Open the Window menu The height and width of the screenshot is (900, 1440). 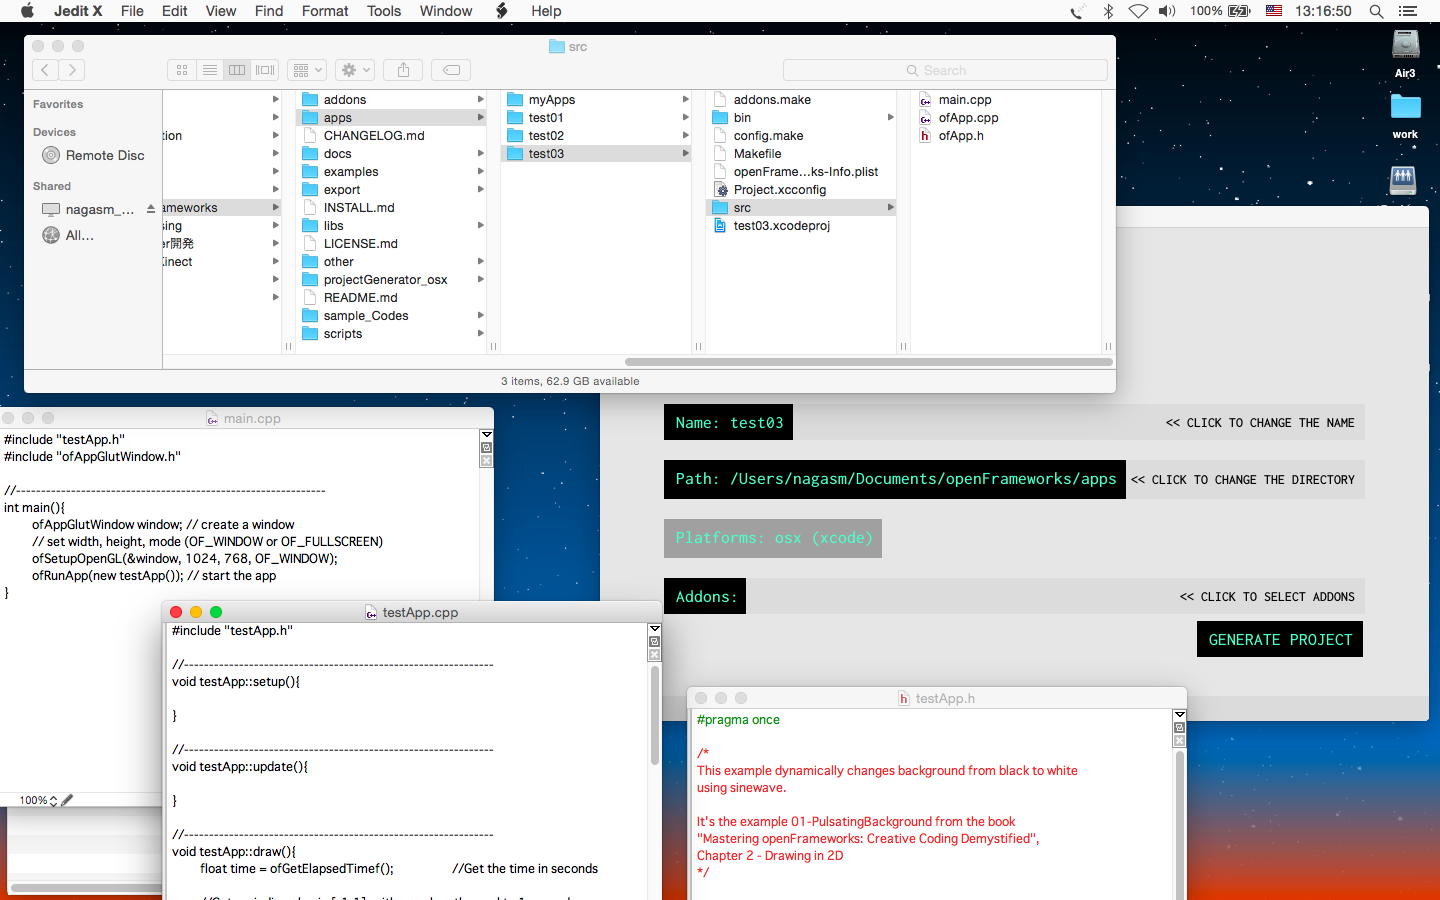(446, 11)
